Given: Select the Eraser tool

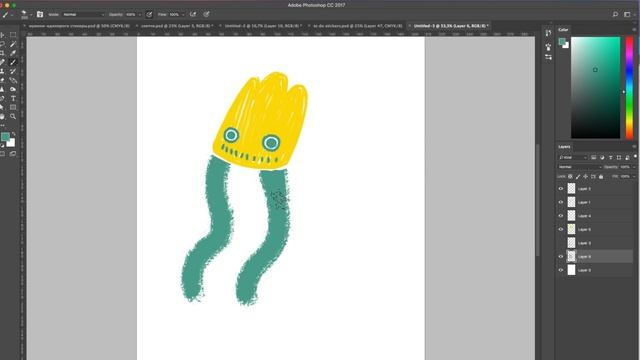Looking at the screenshot, I should pos(3,80).
